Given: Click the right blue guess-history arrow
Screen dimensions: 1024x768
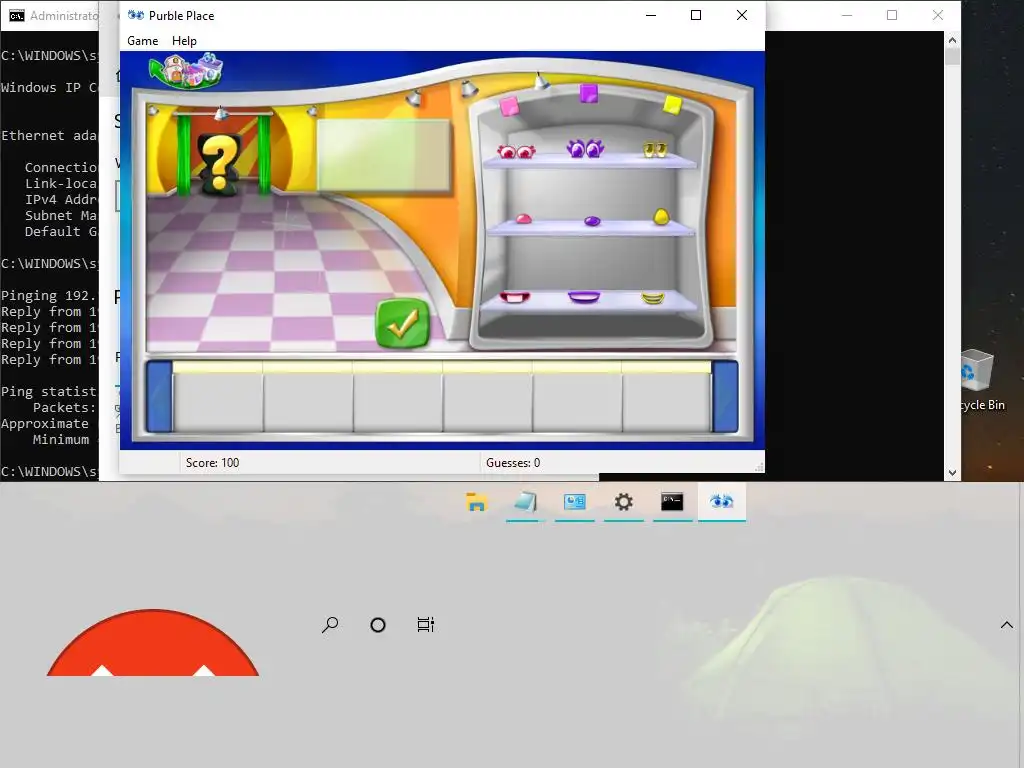Looking at the screenshot, I should click(725, 396).
